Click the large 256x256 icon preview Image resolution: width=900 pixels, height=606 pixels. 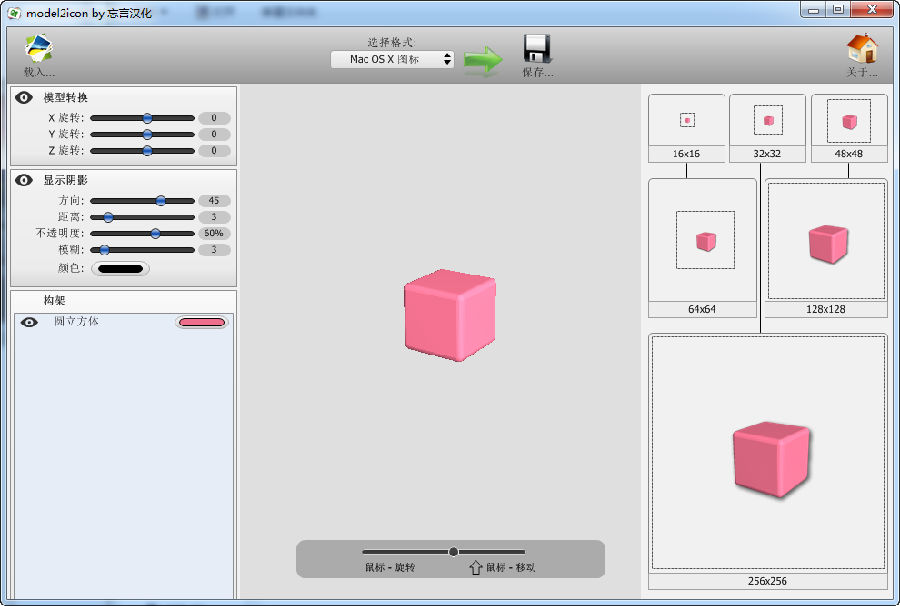768,455
